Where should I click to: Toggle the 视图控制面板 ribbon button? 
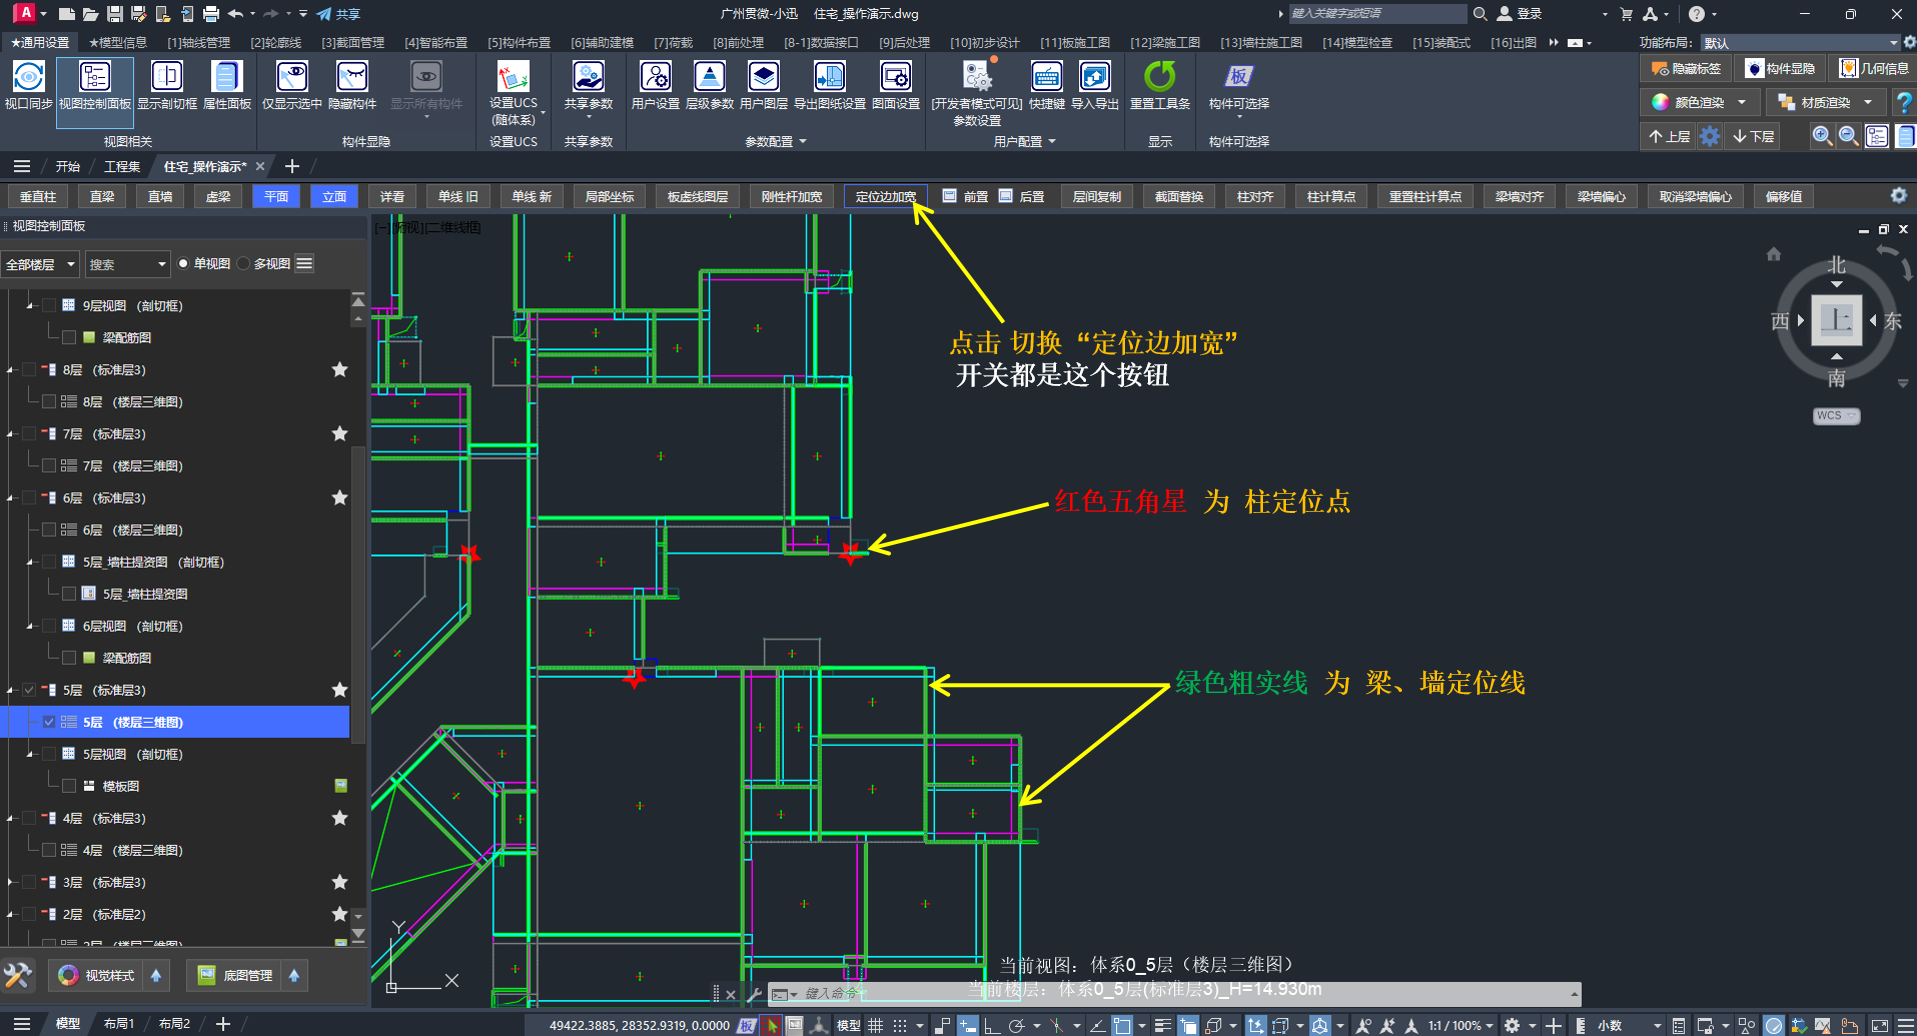click(95, 91)
